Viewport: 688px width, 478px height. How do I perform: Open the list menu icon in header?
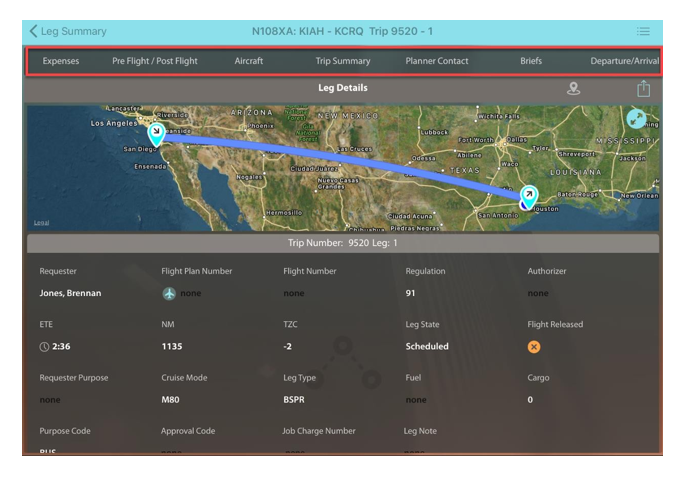point(642,31)
